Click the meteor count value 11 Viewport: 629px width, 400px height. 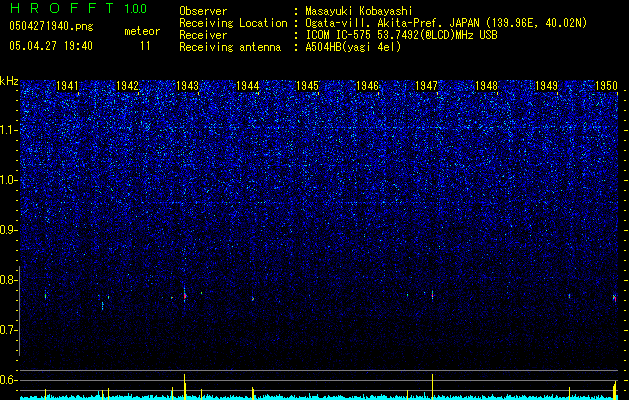tap(145, 46)
